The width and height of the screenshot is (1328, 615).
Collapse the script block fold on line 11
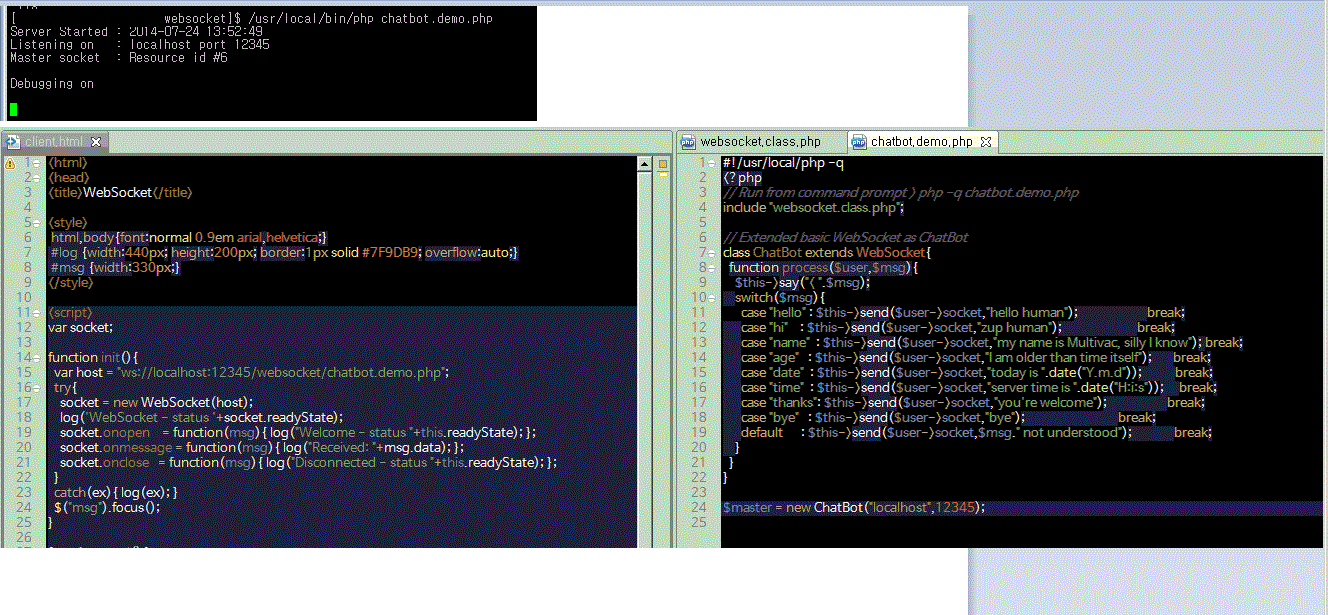click(x=37, y=312)
